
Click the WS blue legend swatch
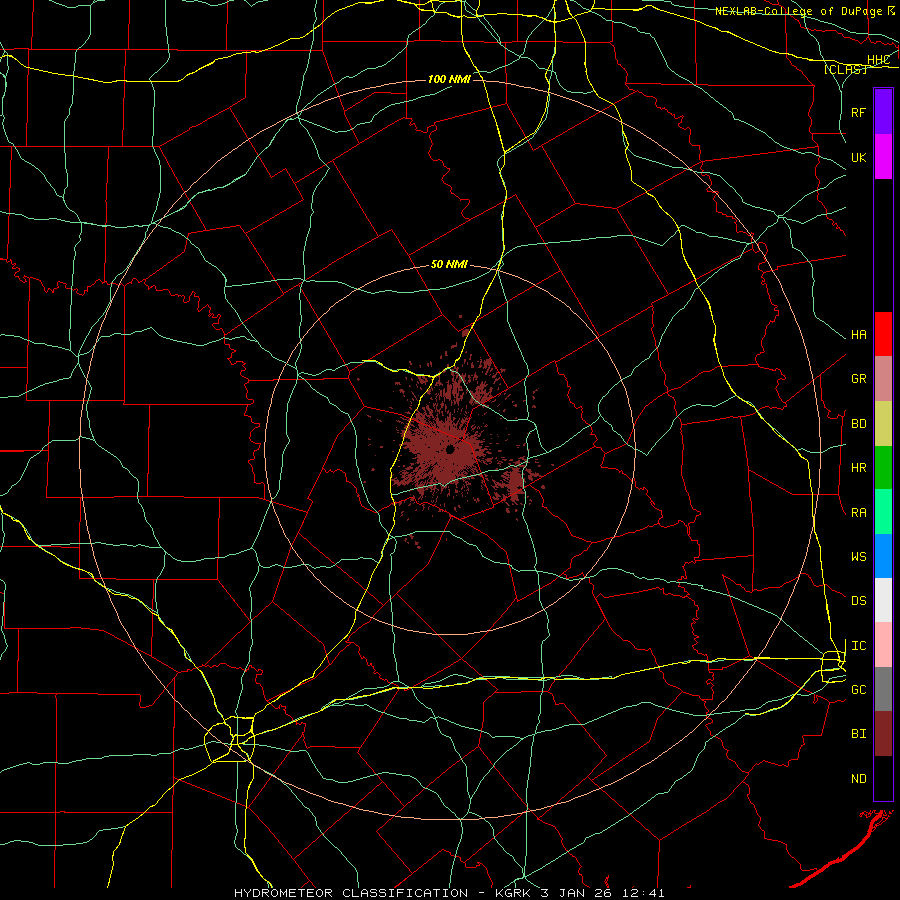(883, 556)
